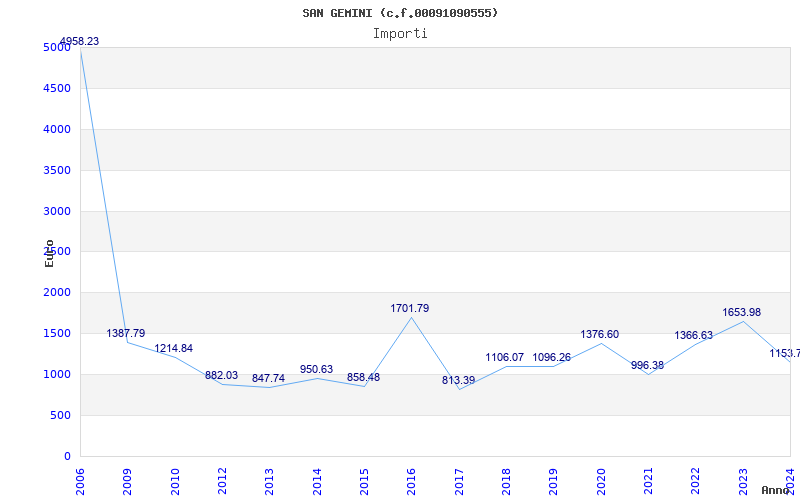Select the 847.74 data label
Image resolution: width=800 pixels, height=500 pixels.
(268, 379)
